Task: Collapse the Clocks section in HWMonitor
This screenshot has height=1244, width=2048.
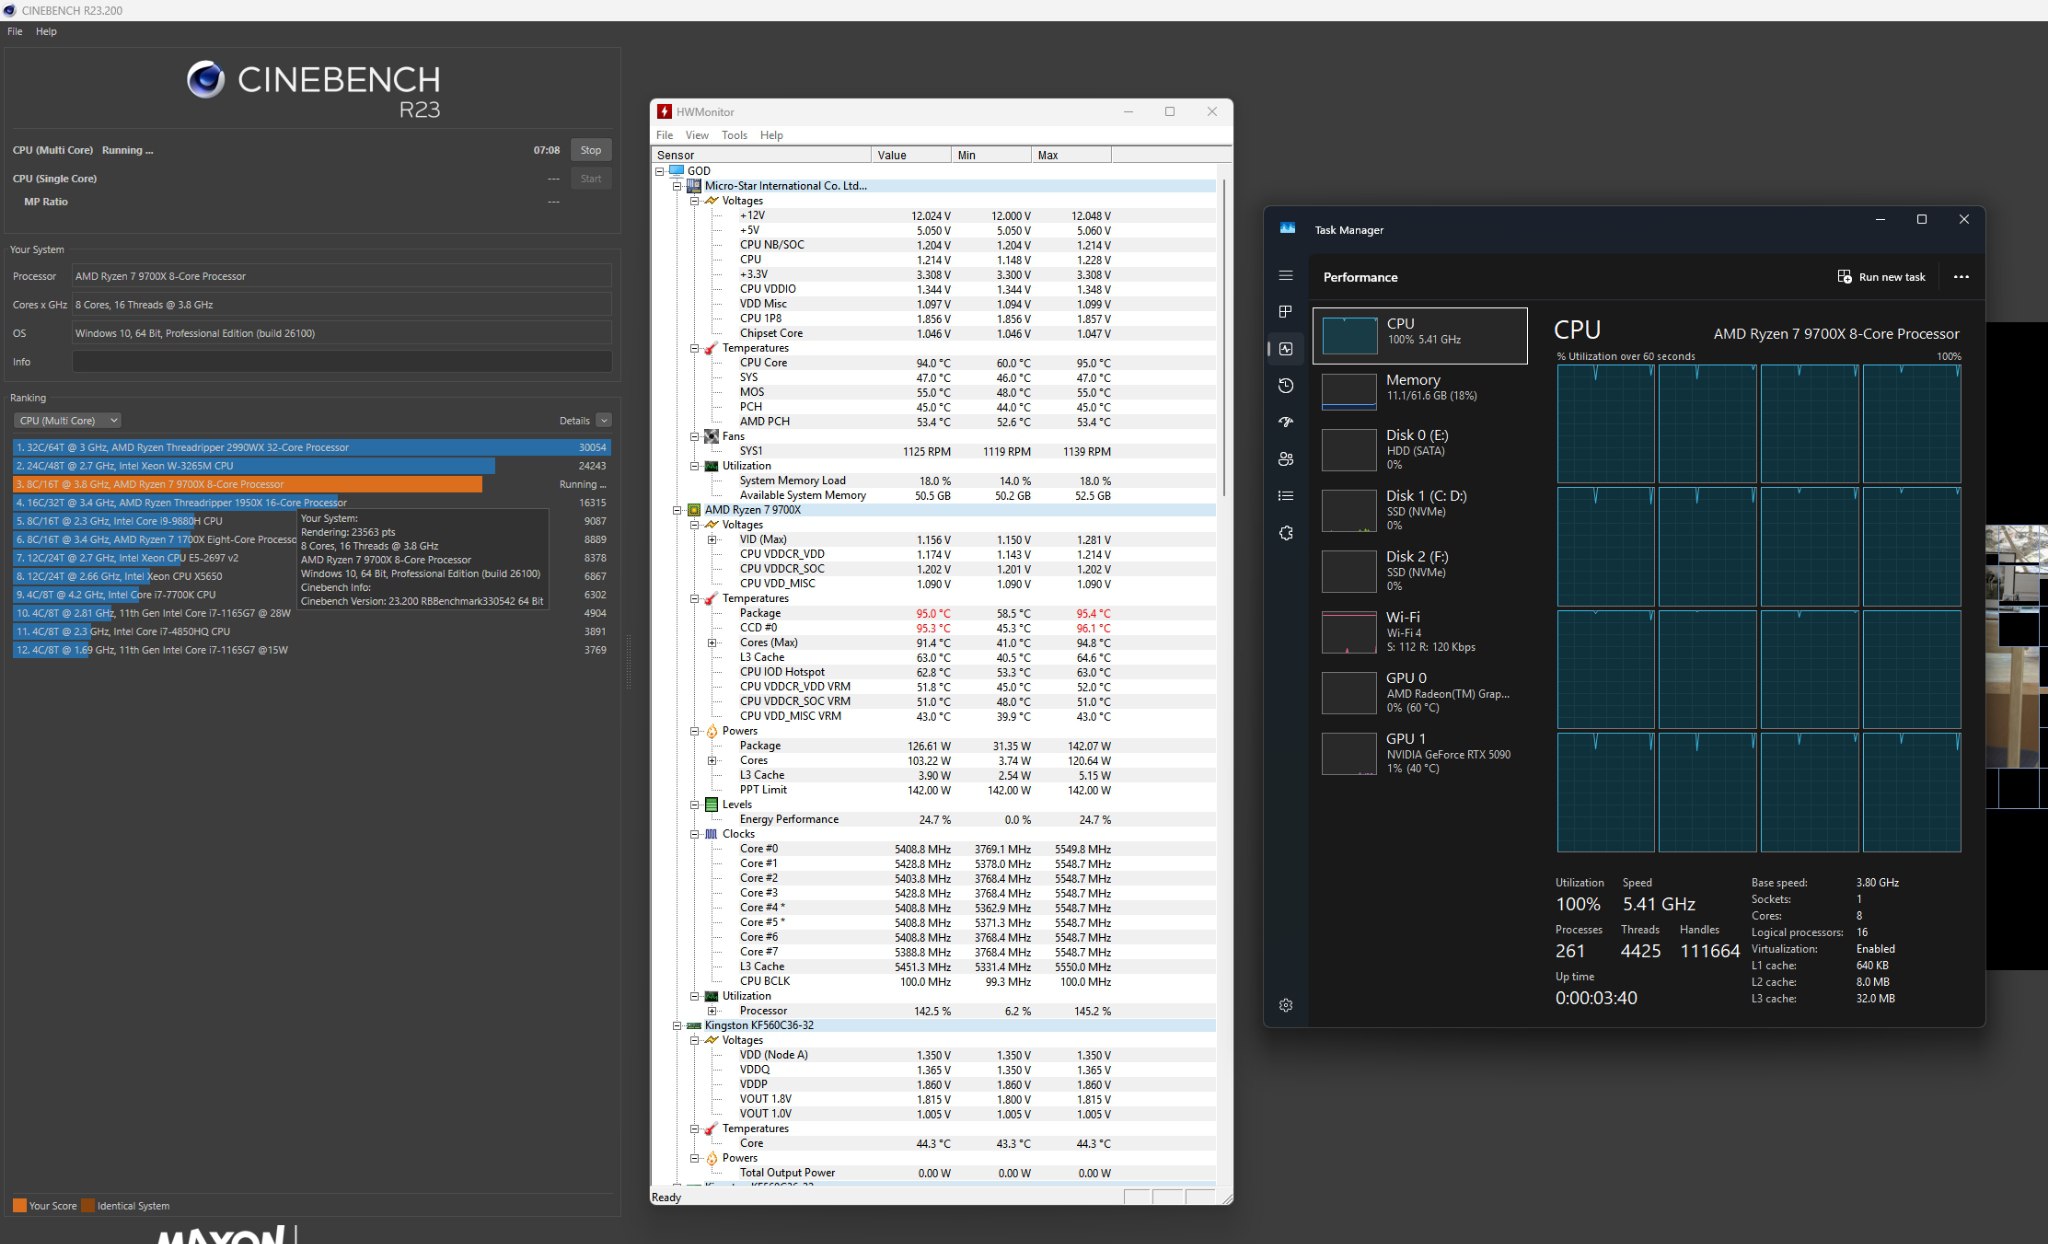Action: click(x=694, y=834)
